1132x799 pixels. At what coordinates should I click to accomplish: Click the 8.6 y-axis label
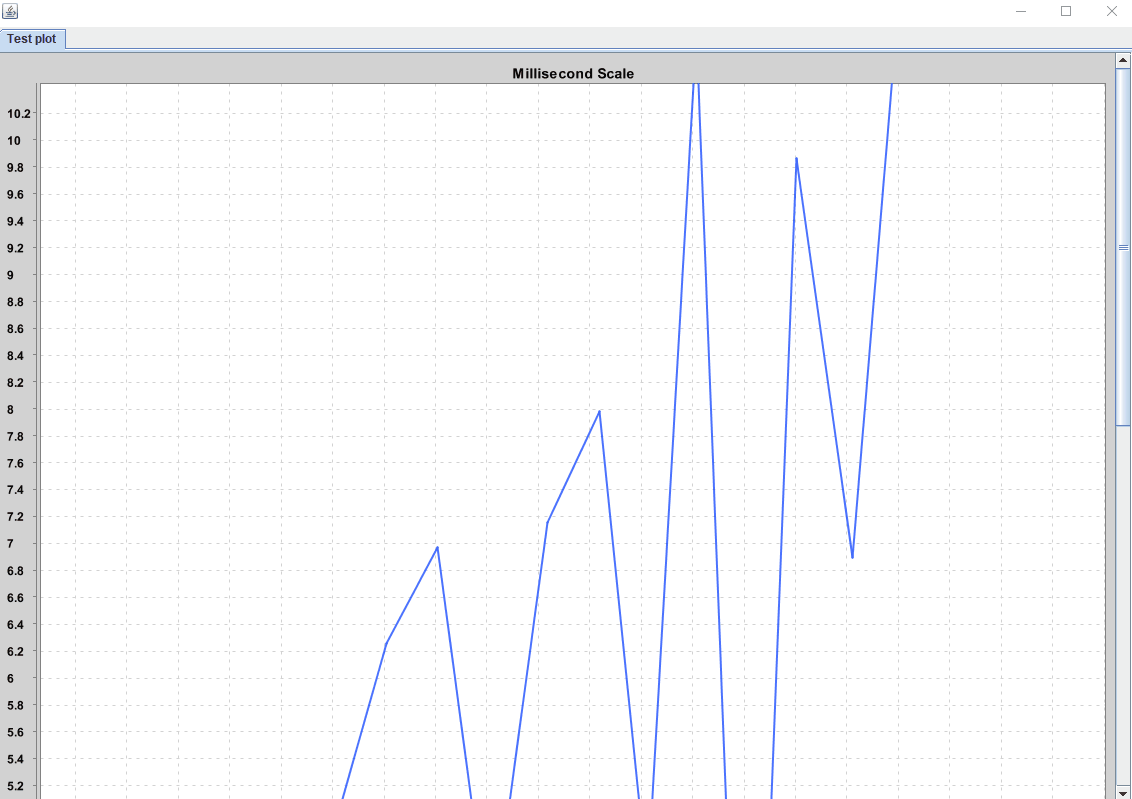(x=15, y=328)
